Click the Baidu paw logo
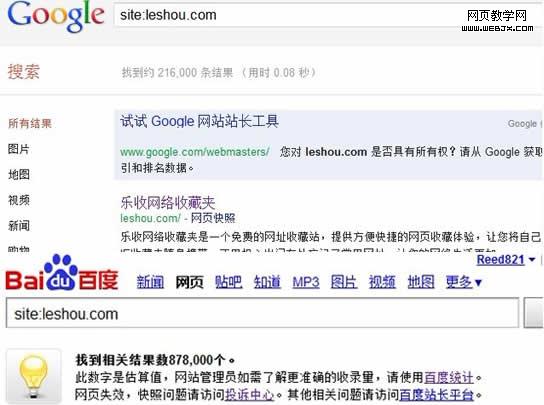 pos(62,273)
